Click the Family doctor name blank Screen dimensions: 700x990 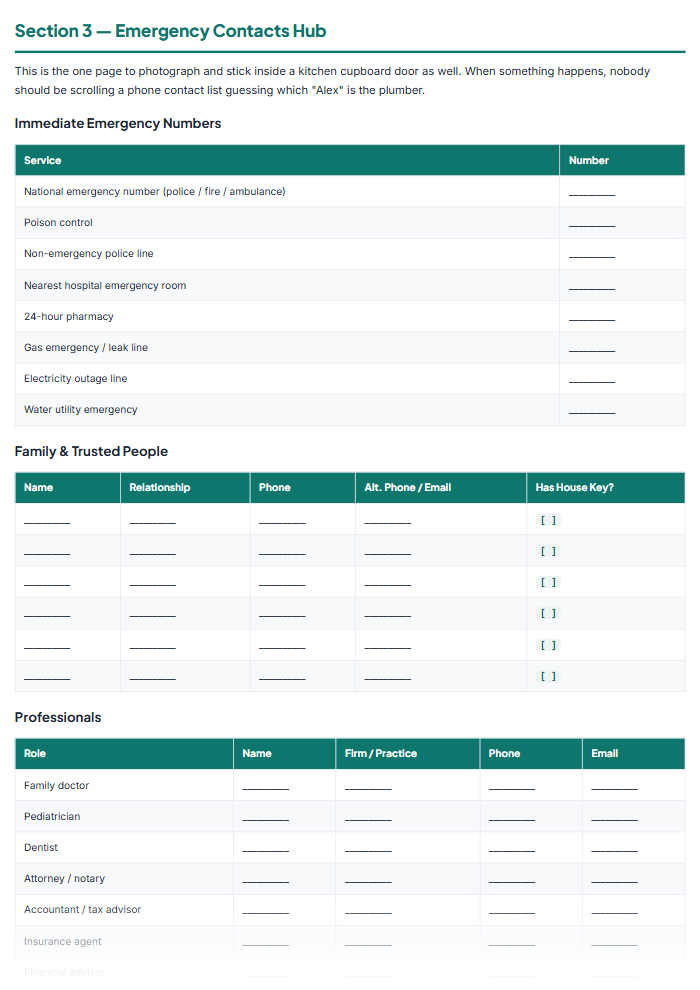[265, 787]
